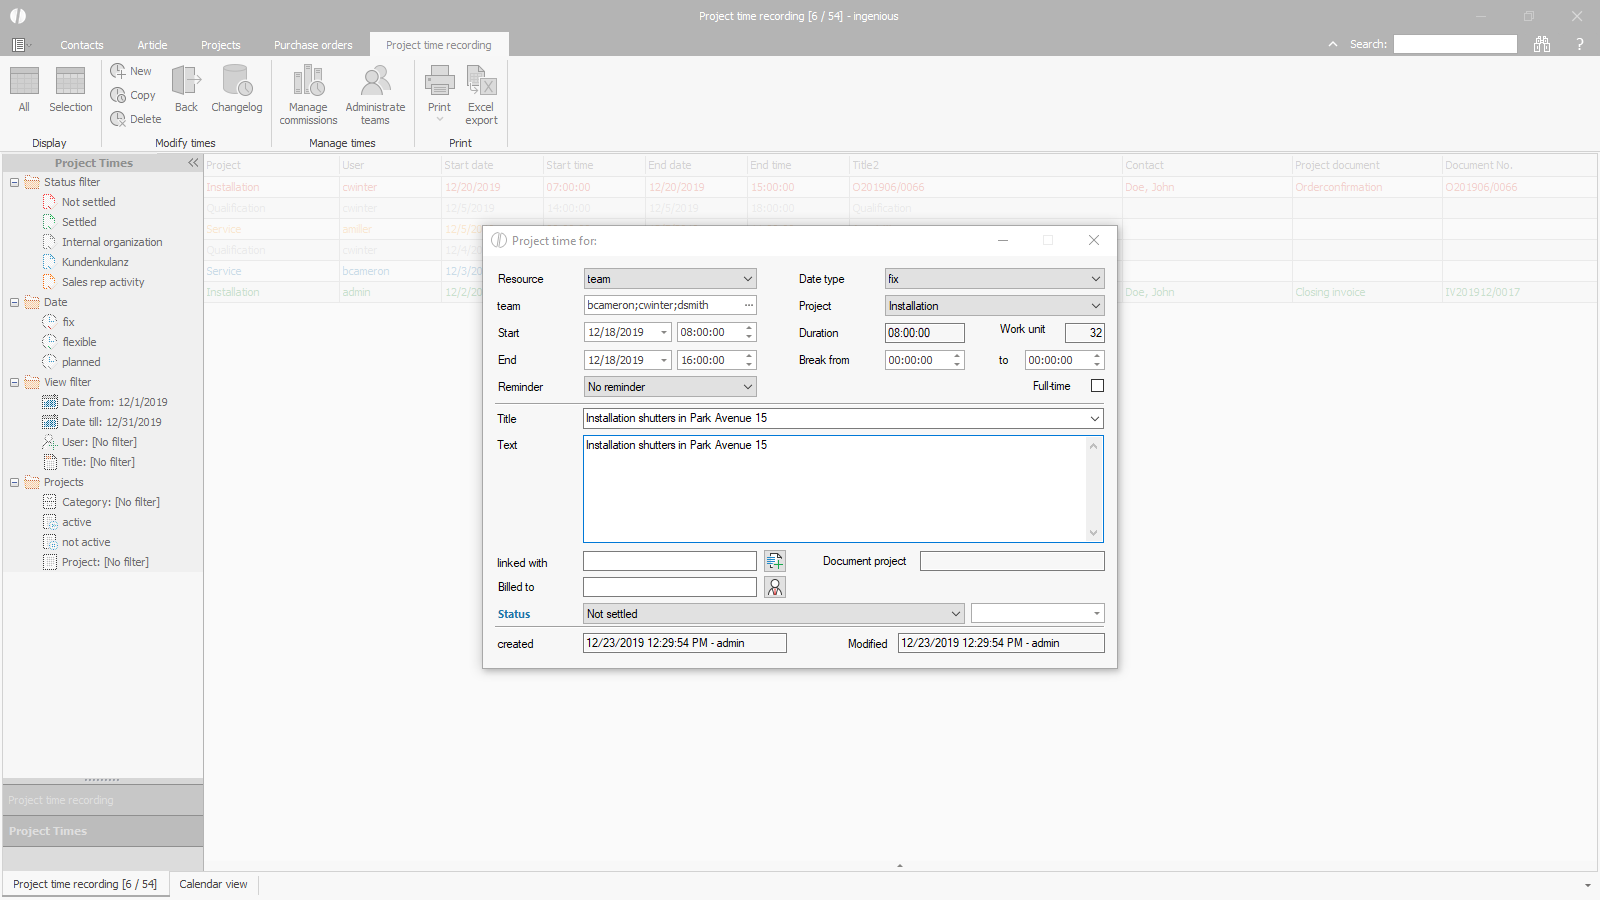1600x900 pixels.
Task: Select the Not settled filter in the tree
Action: click(88, 202)
